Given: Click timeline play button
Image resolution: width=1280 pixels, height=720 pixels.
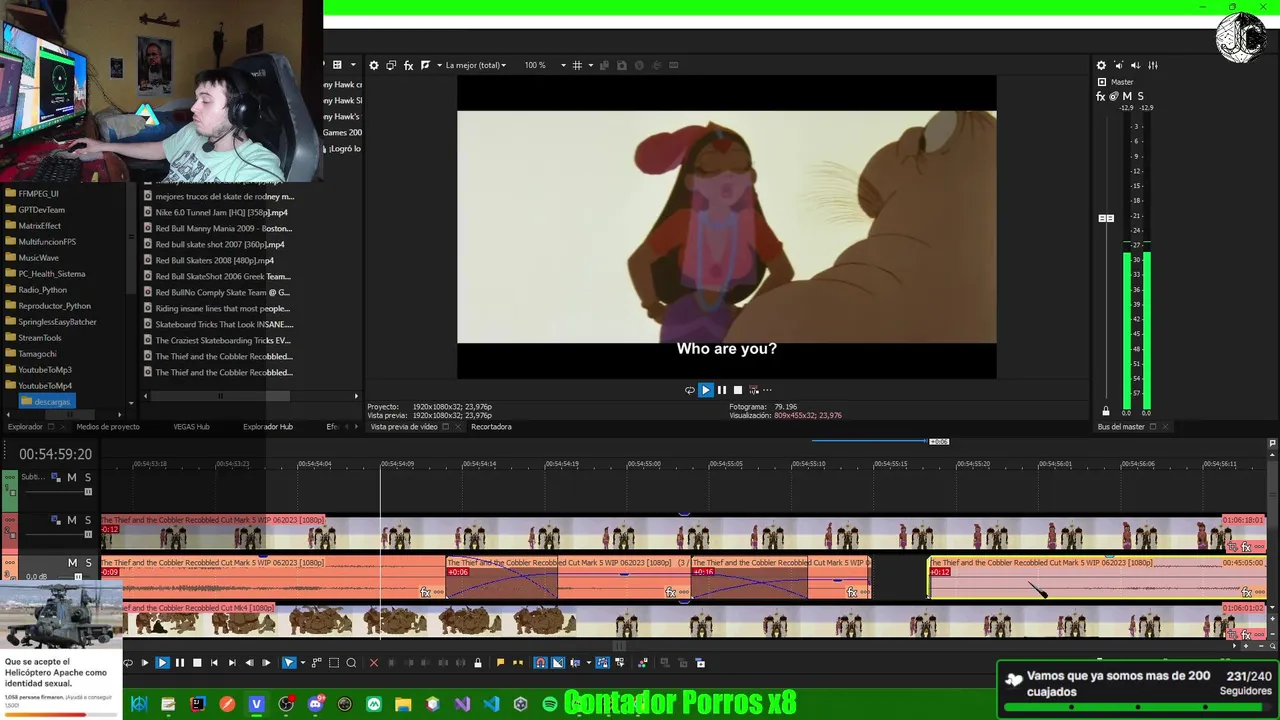Looking at the screenshot, I should [162, 662].
